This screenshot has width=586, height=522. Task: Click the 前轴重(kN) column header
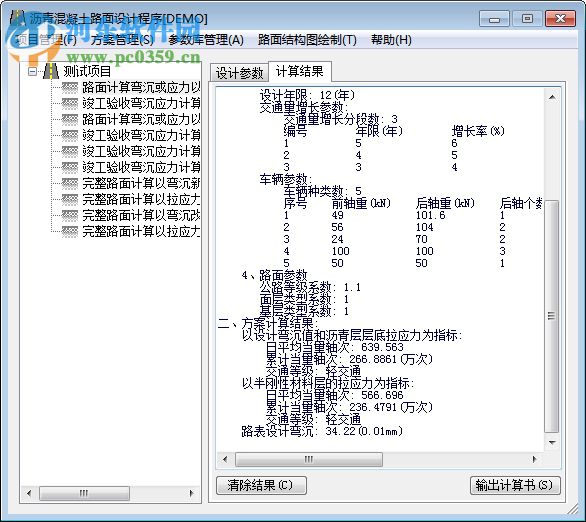point(361,203)
